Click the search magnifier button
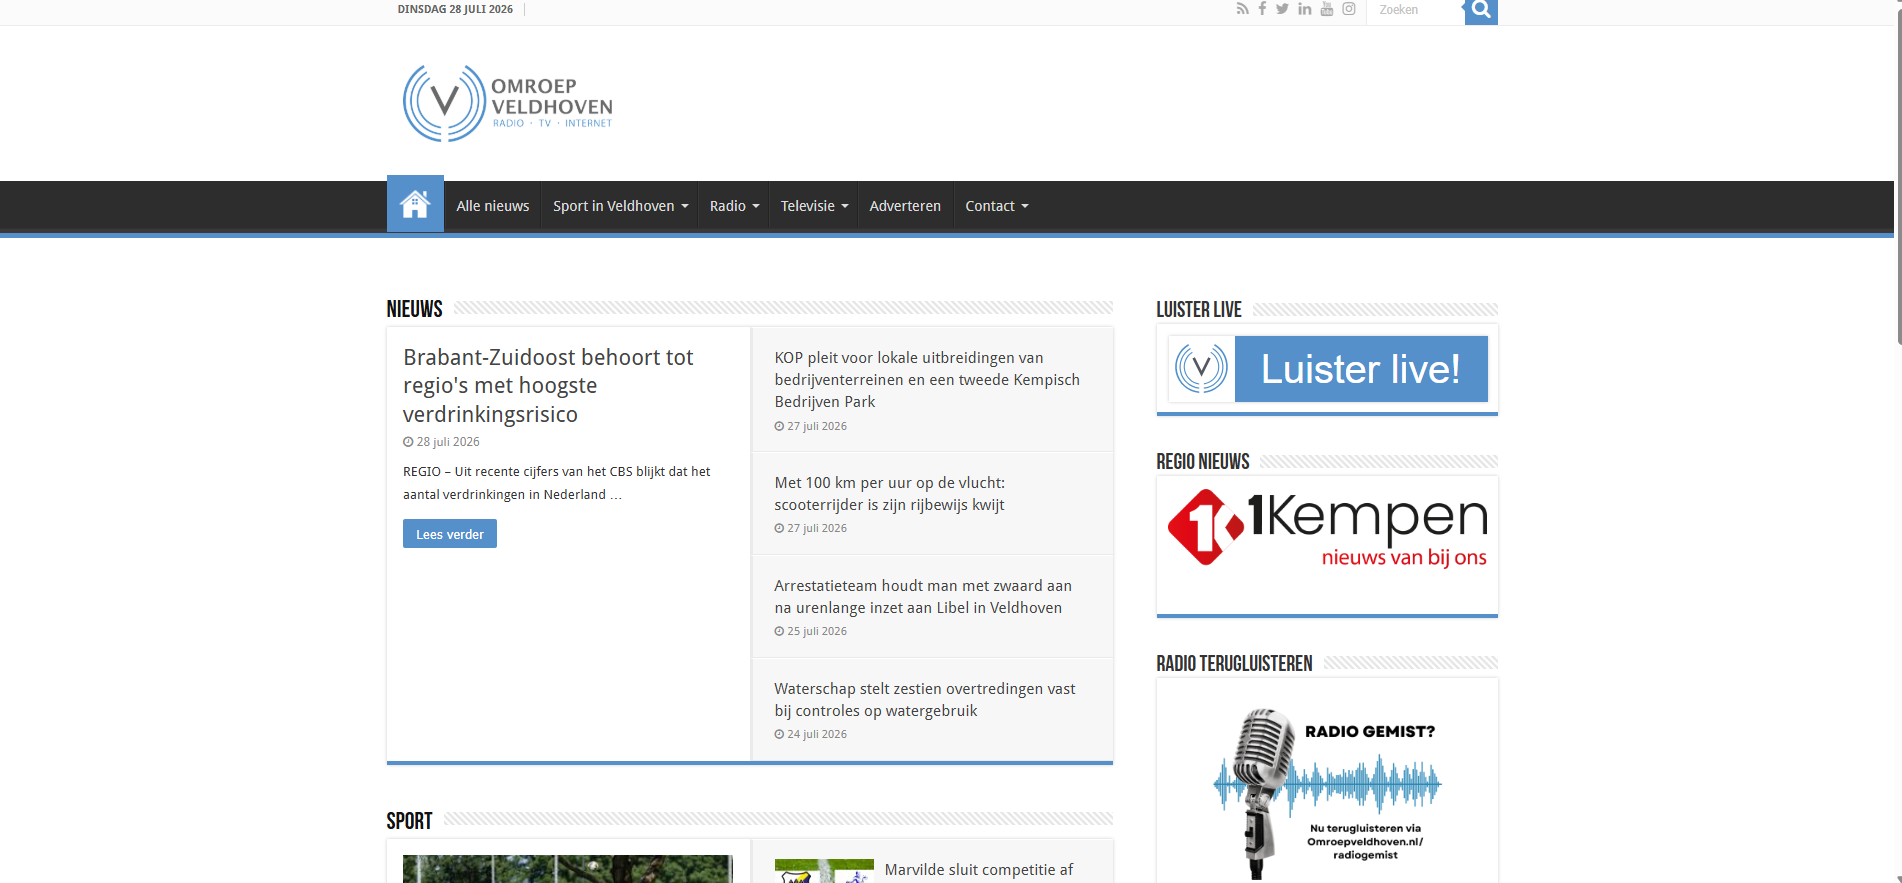 click(1481, 11)
